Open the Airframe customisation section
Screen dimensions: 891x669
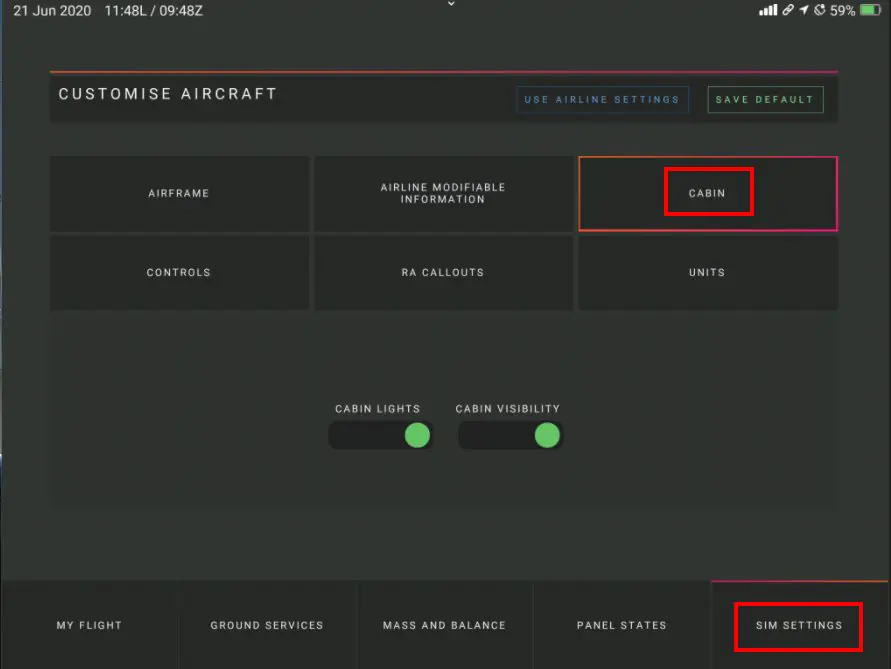coord(180,193)
